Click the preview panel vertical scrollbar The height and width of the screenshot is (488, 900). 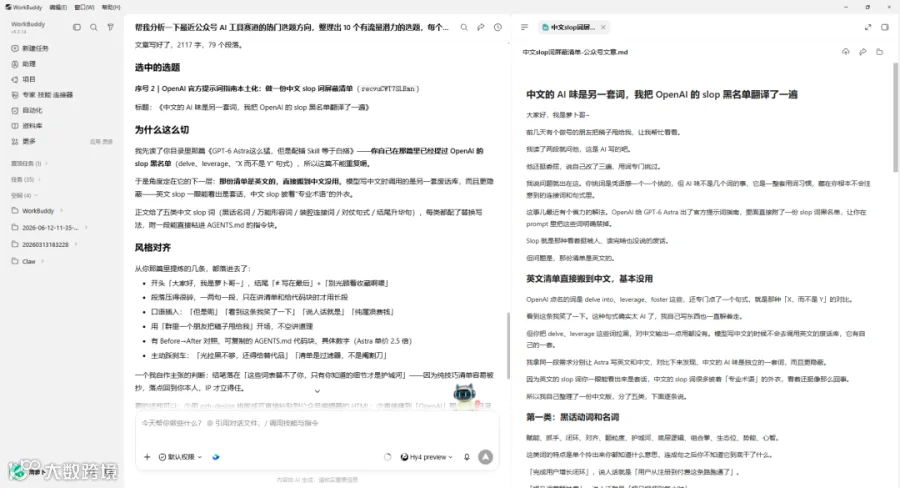point(895,118)
